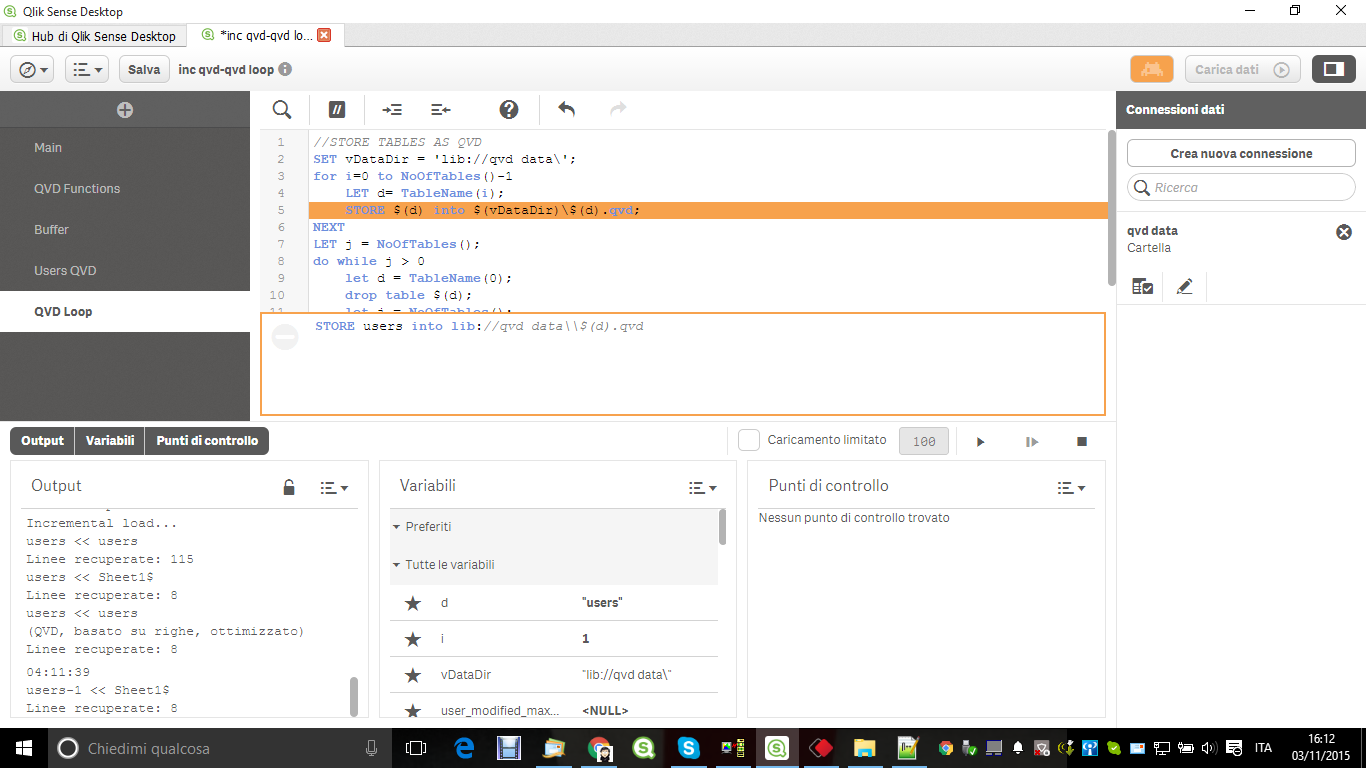Screen dimensions: 1366x768
Task: Favorite the variable d star
Action: [x=412, y=603]
